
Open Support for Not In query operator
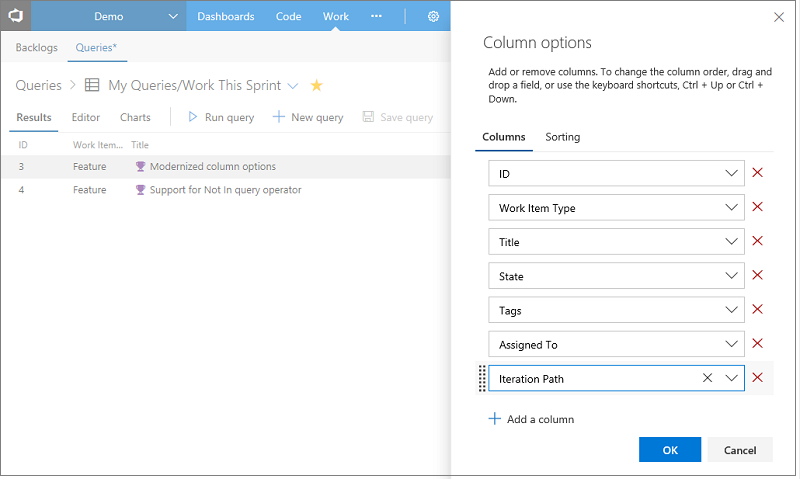tap(226, 190)
